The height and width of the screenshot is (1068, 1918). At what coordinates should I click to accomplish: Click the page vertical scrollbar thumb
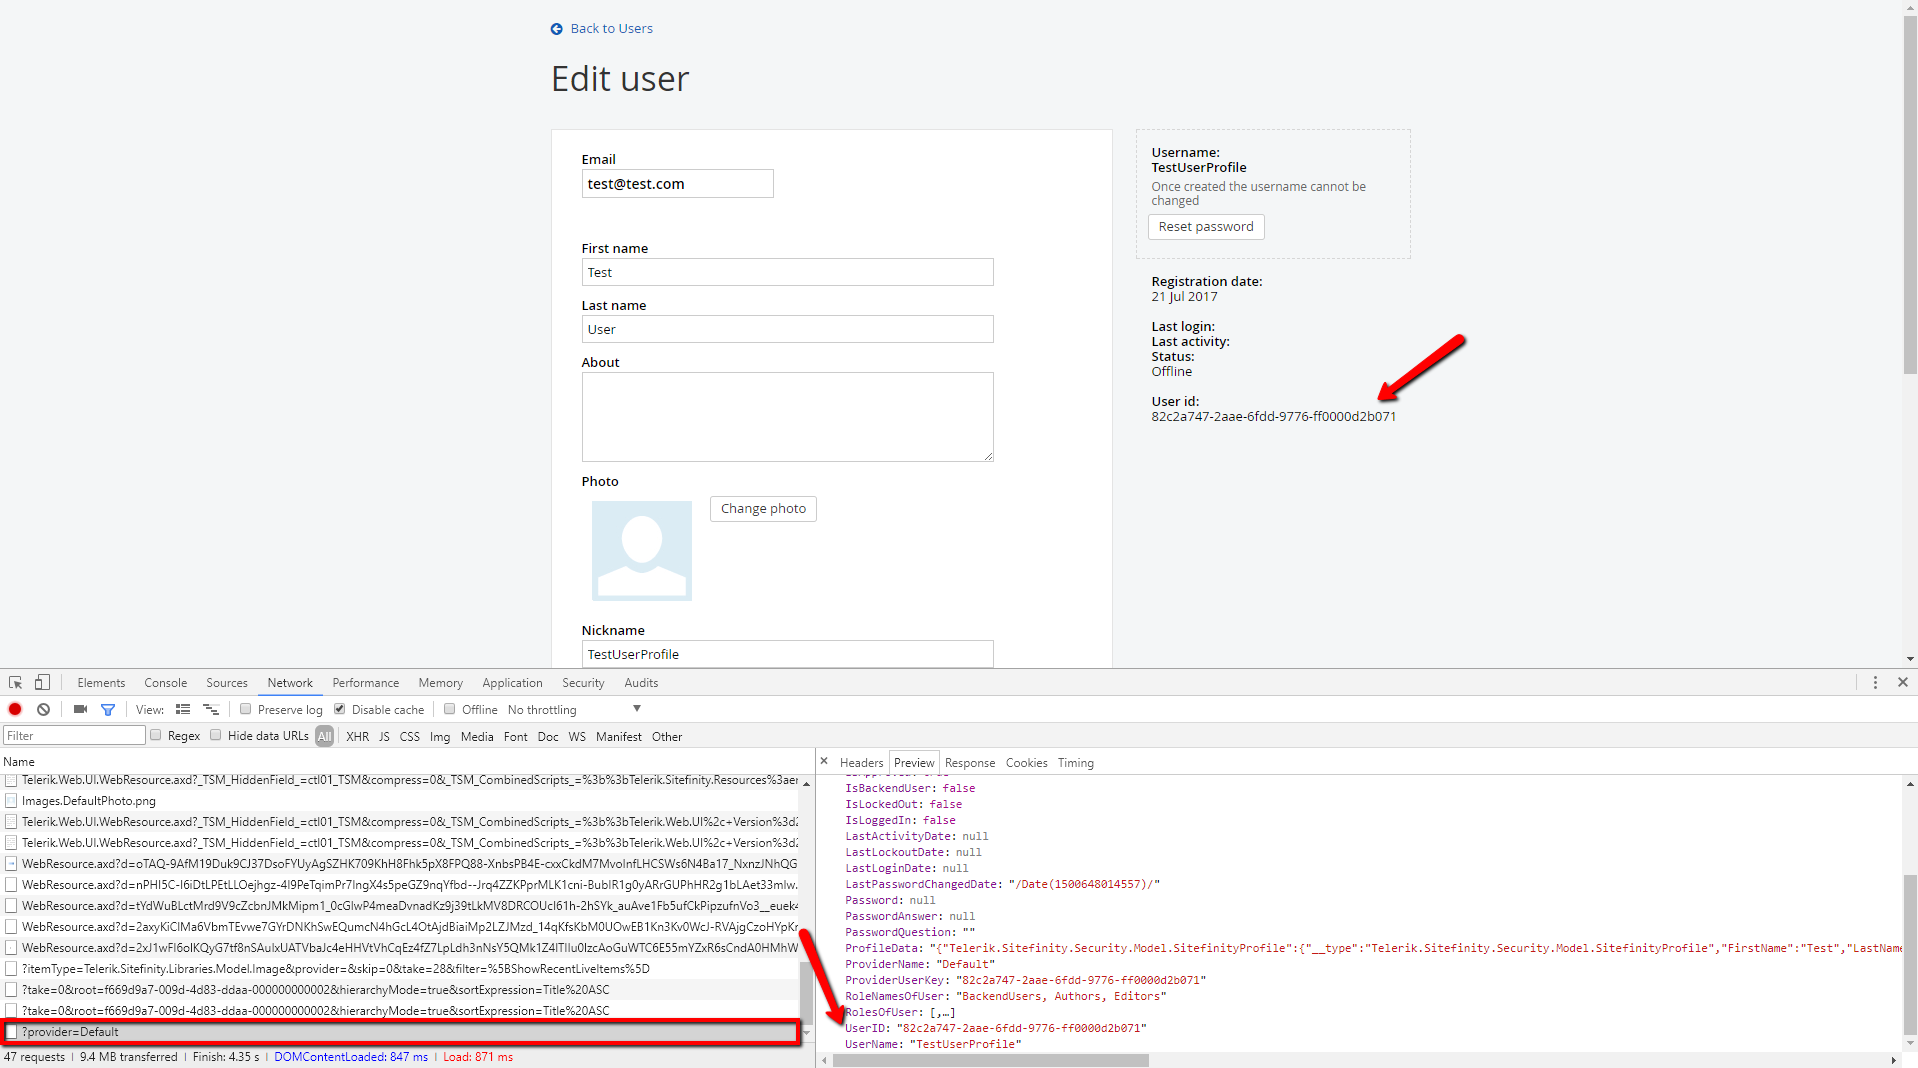[x=1910, y=194]
